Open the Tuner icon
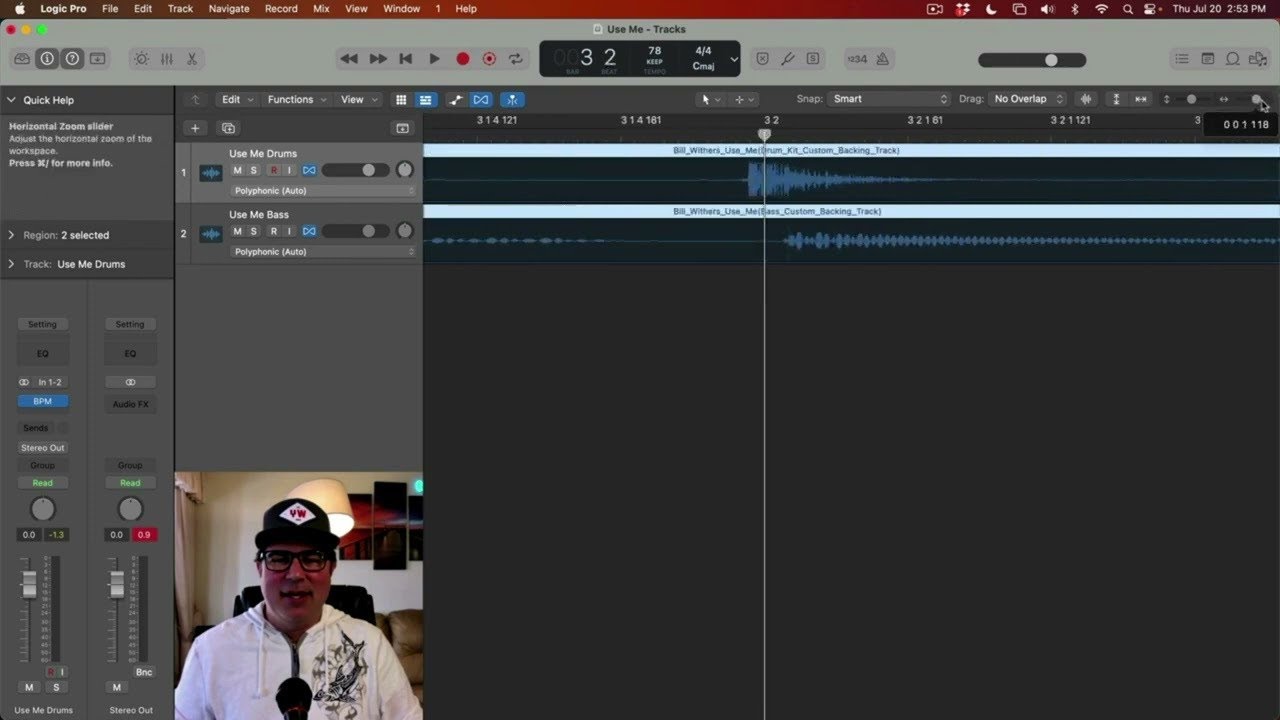 pyautogui.click(x=787, y=59)
